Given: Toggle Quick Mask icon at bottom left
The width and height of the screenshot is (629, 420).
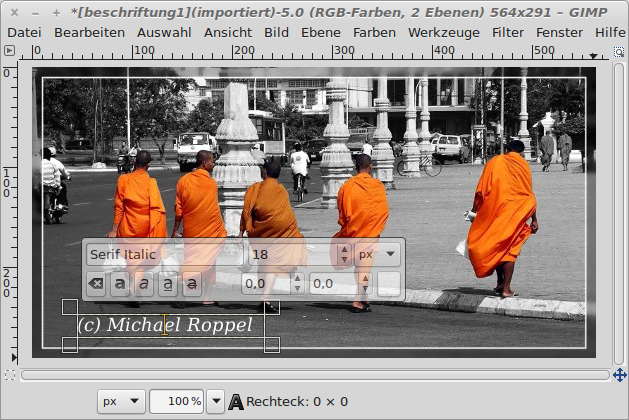Looking at the screenshot, I should [9, 375].
